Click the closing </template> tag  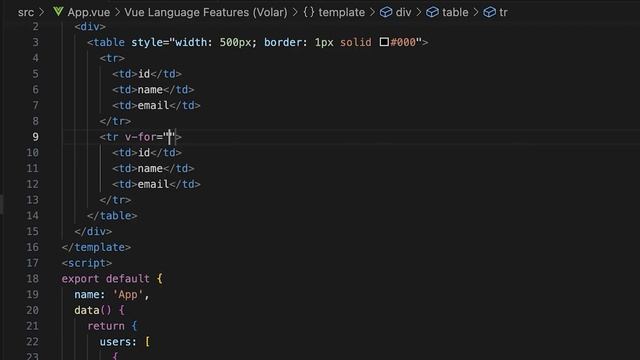(97, 247)
